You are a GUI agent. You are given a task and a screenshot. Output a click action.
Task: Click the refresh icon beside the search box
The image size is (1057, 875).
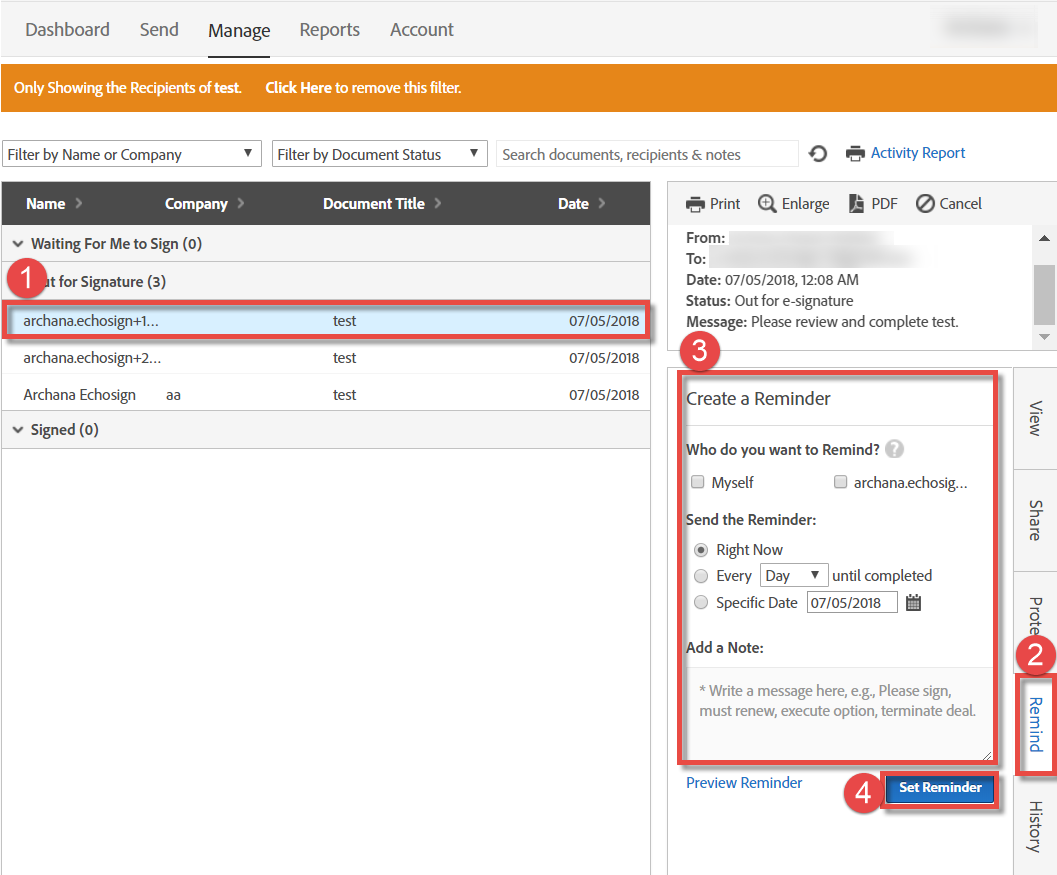[x=818, y=152]
